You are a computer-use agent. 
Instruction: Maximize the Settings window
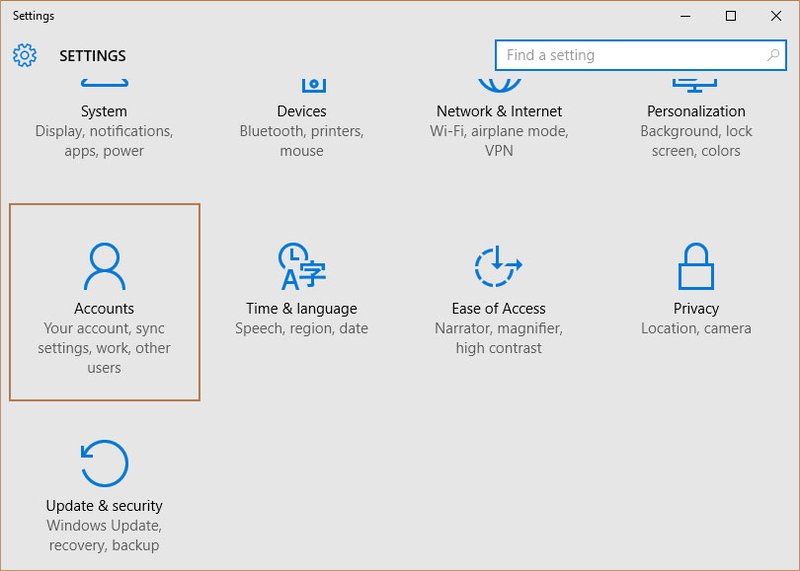[731, 16]
